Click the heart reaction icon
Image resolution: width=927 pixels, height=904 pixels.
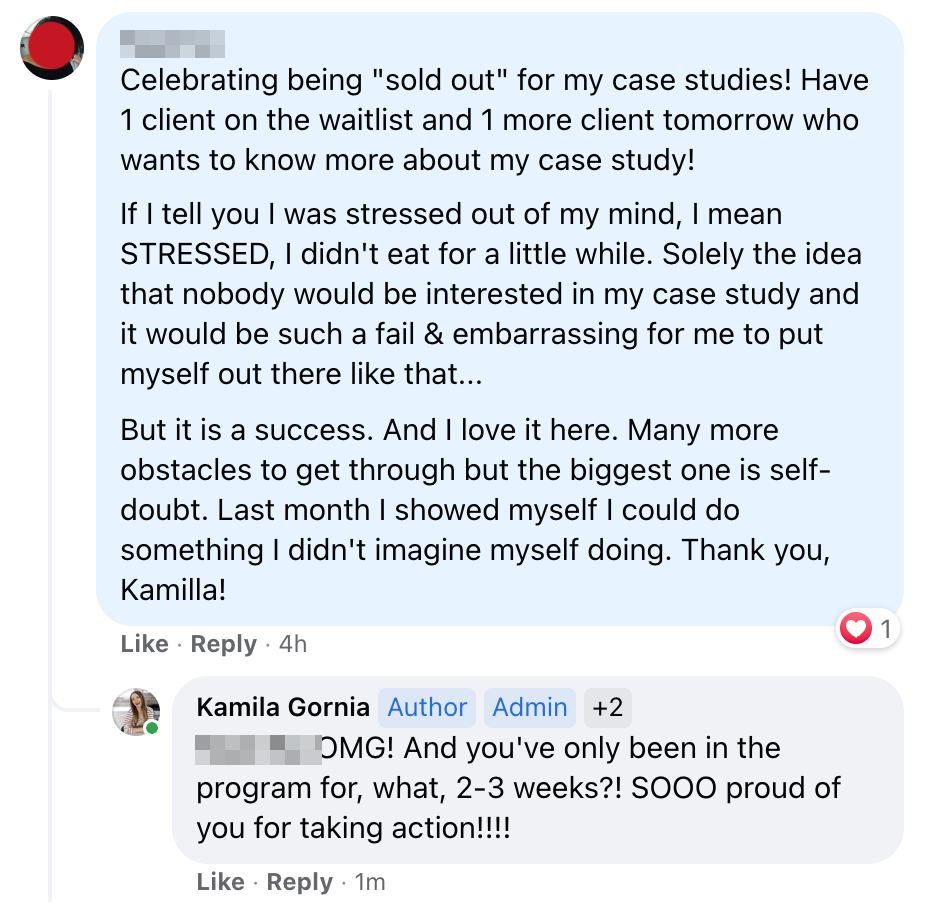856,629
